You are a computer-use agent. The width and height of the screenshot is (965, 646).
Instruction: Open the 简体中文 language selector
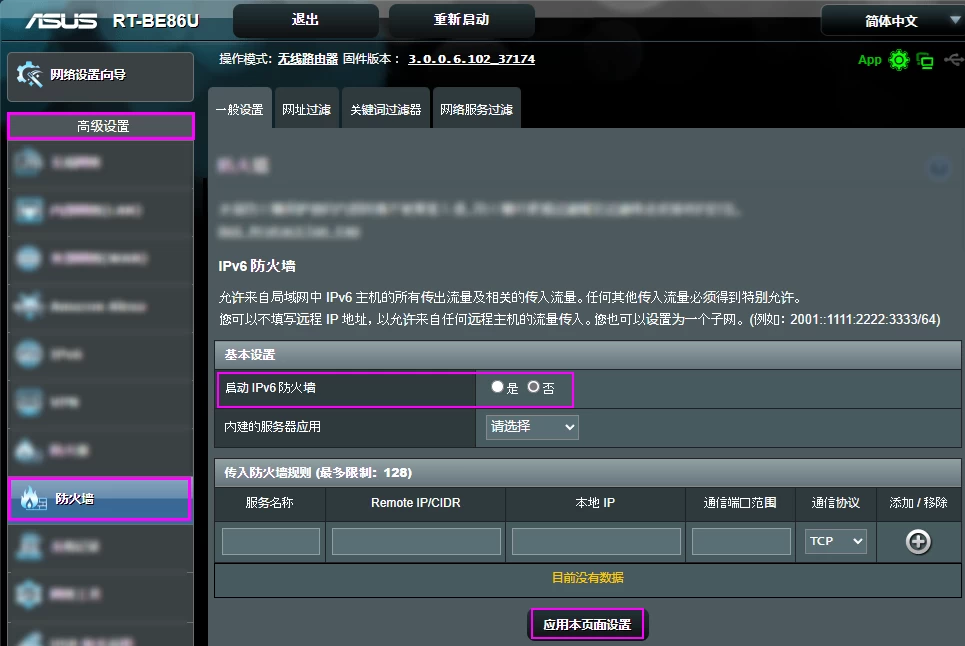pos(891,20)
